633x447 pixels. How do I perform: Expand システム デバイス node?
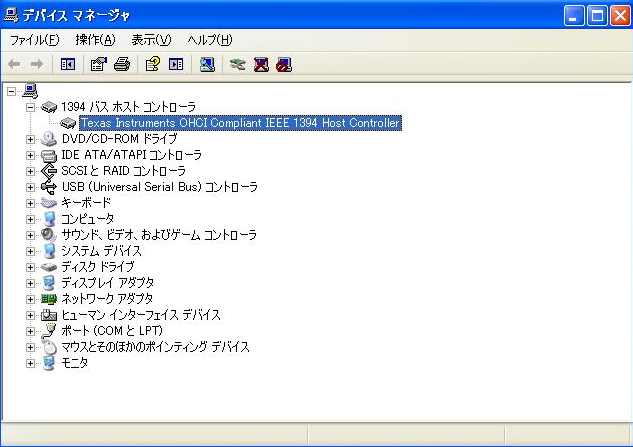[30, 251]
